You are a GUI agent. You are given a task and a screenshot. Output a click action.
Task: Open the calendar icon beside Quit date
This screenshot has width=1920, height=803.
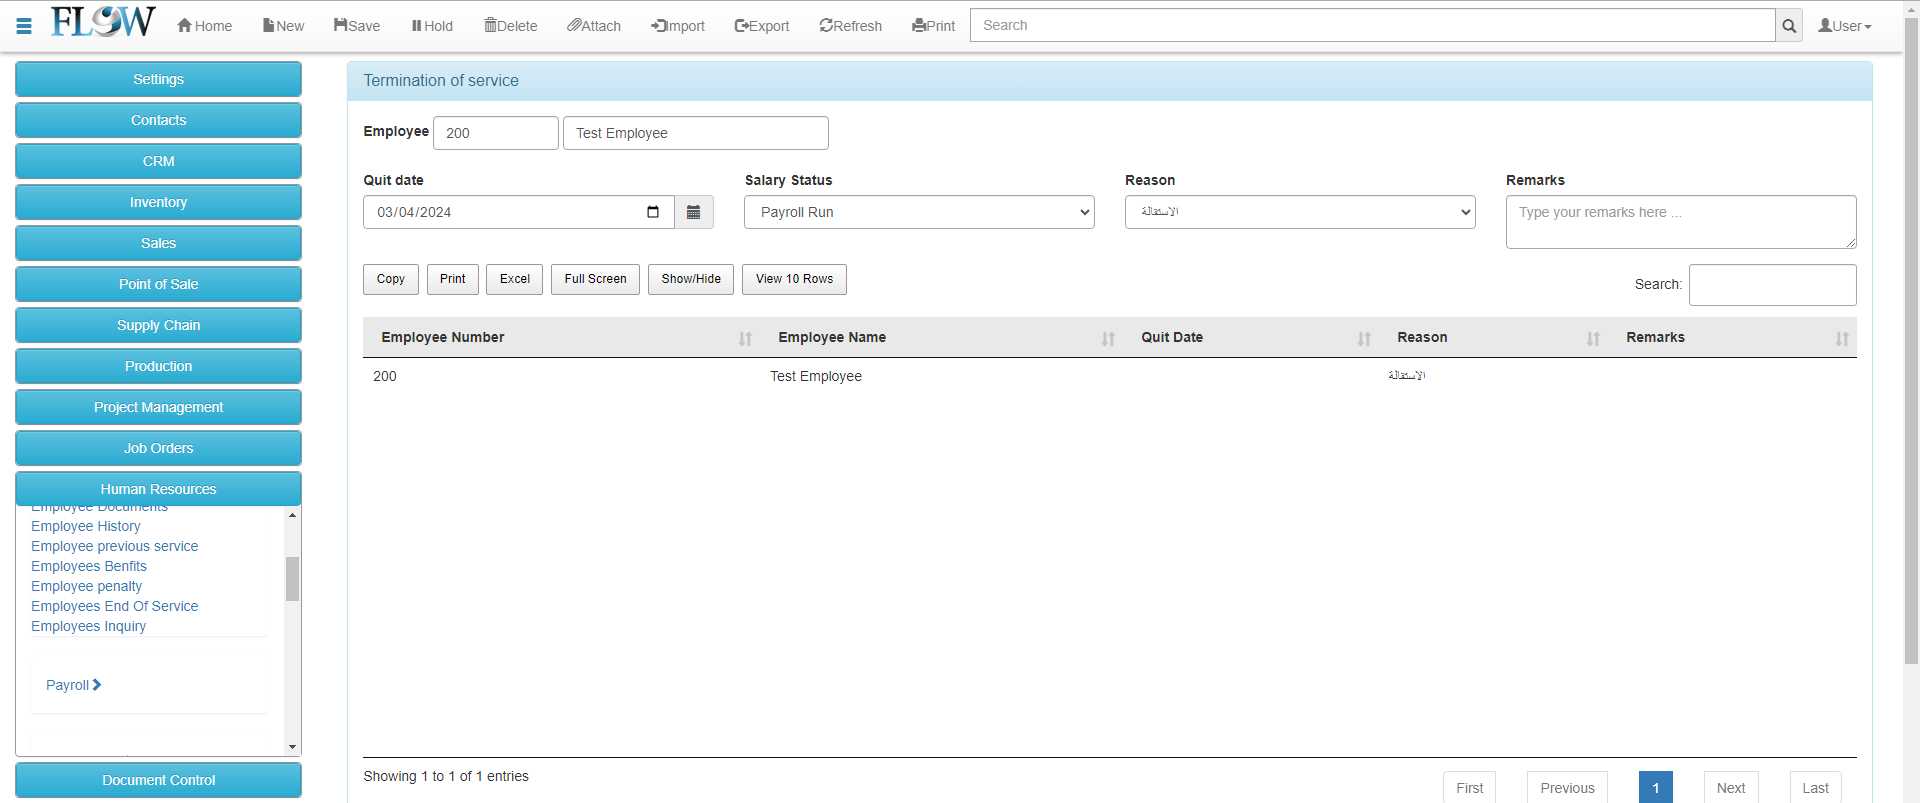tap(693, 212)
